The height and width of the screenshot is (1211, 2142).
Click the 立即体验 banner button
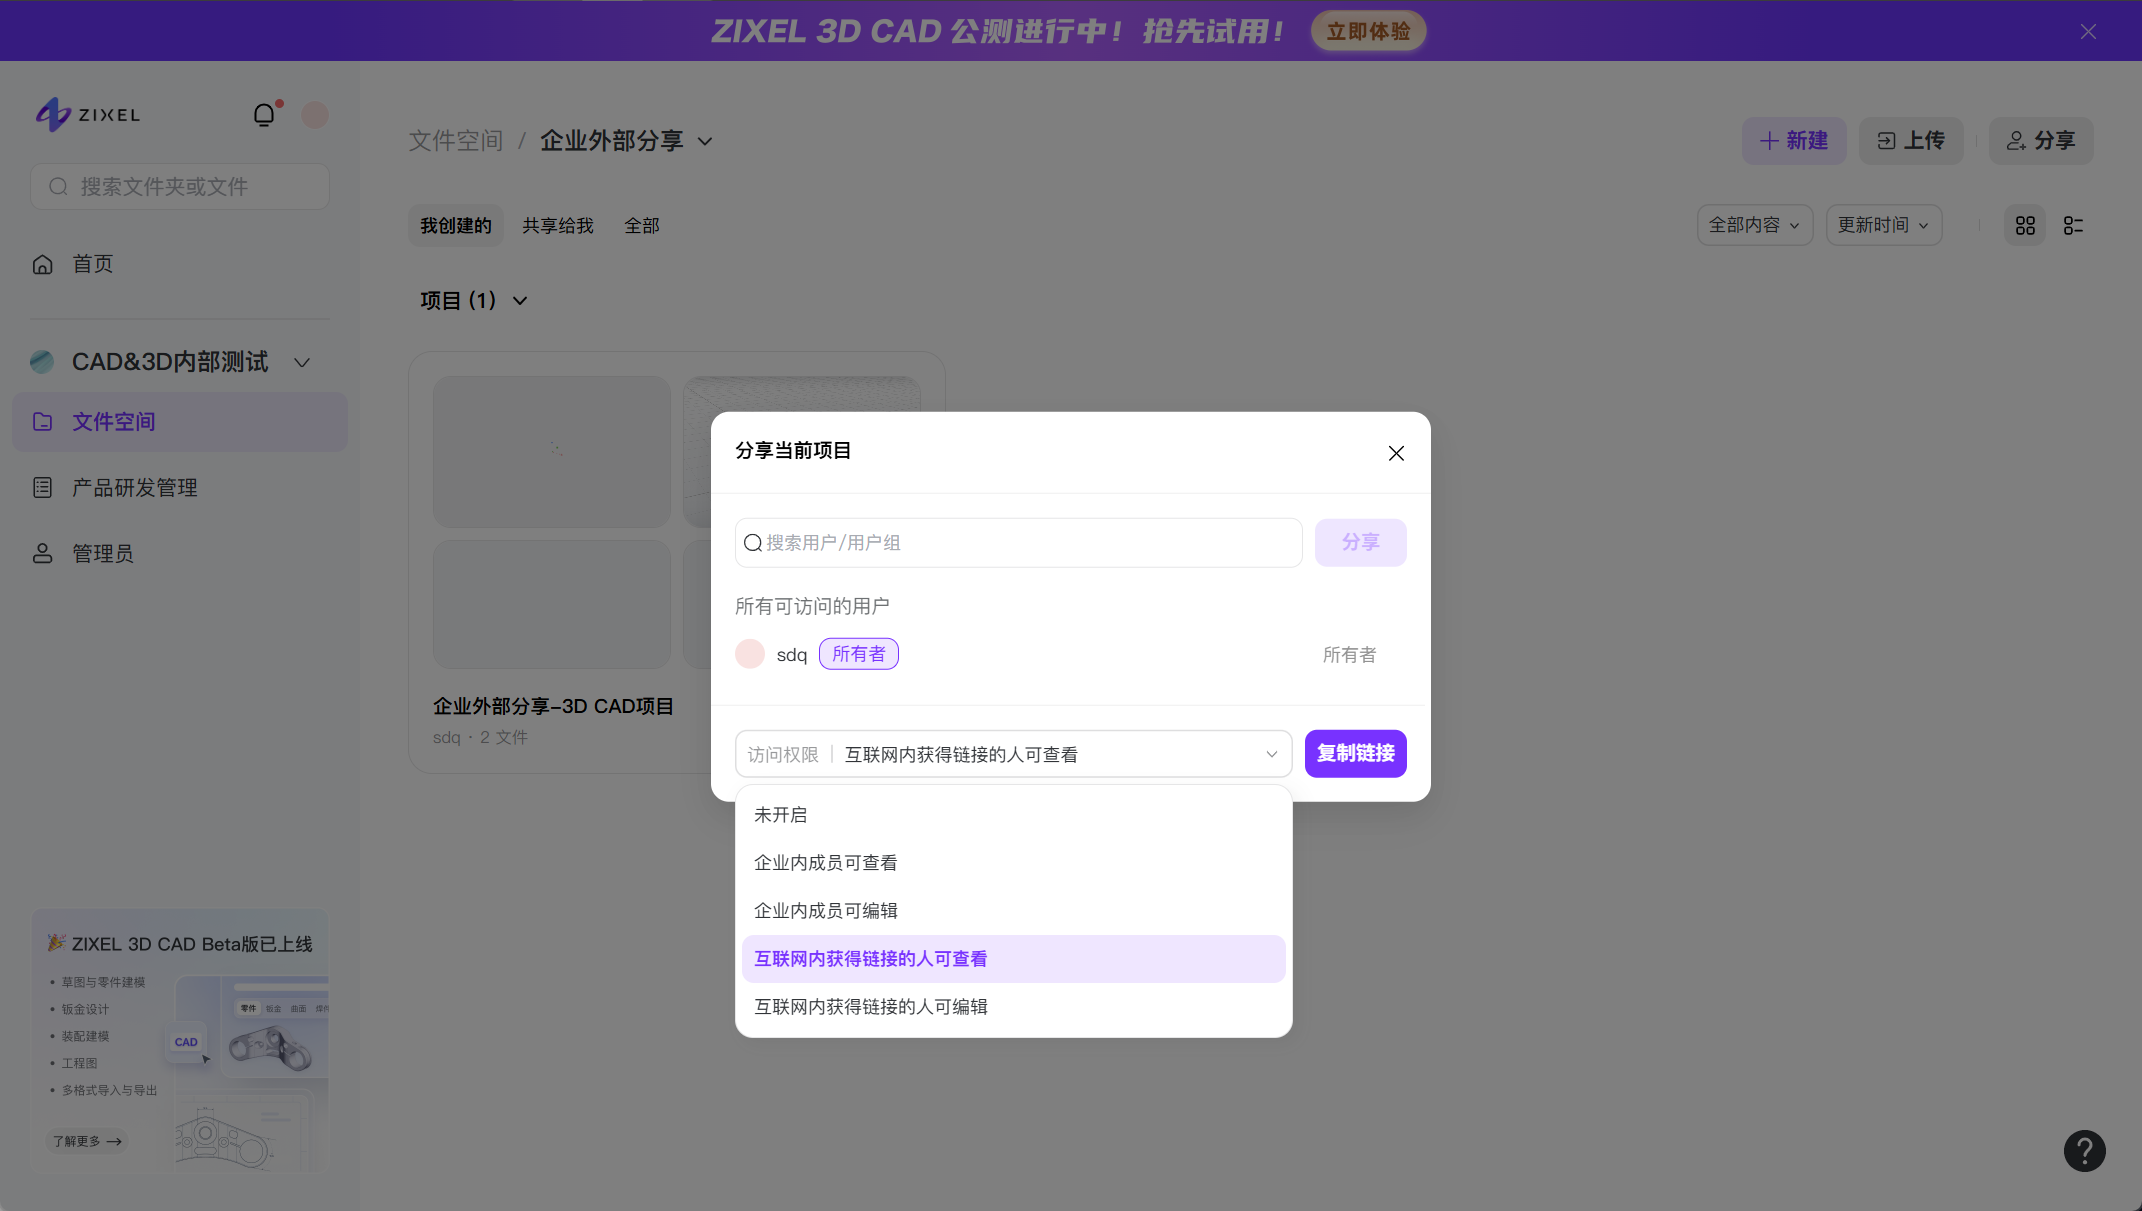1368,31
